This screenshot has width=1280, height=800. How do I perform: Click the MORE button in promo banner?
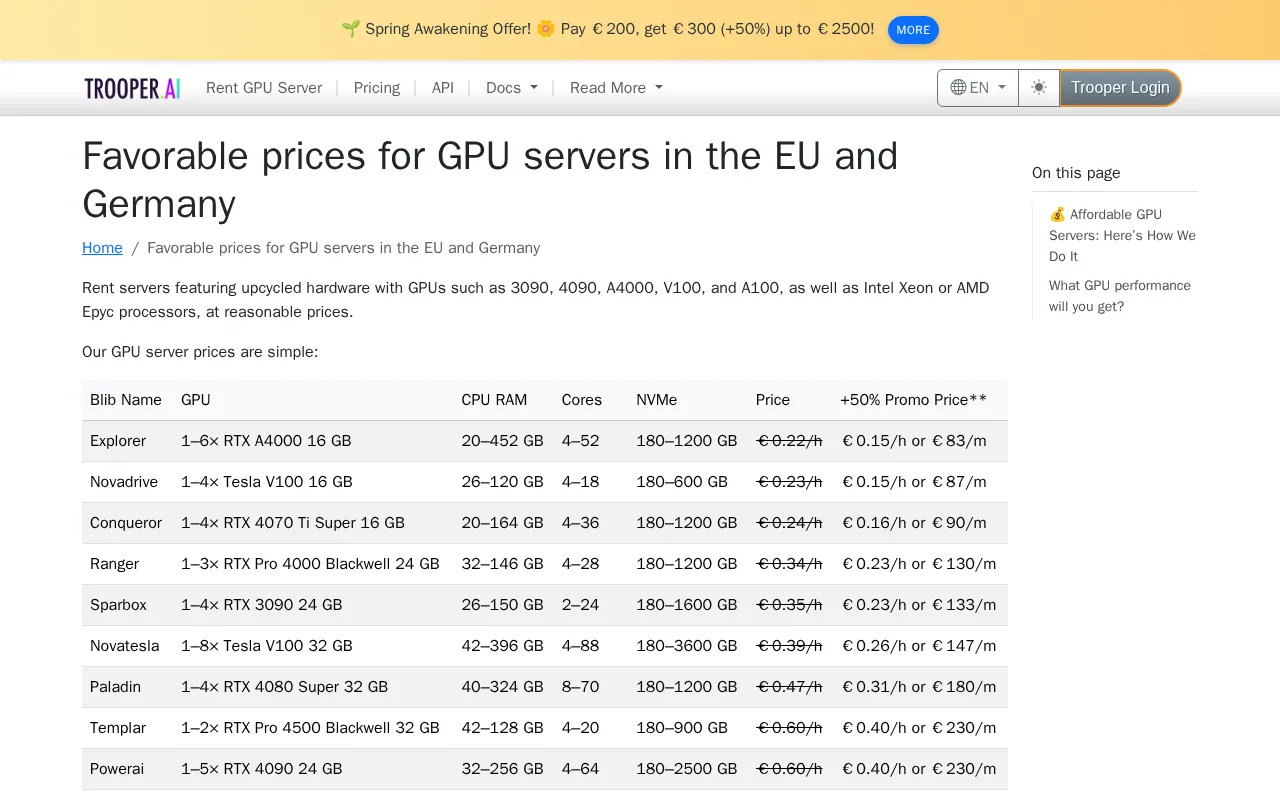[x=913, y=30]
